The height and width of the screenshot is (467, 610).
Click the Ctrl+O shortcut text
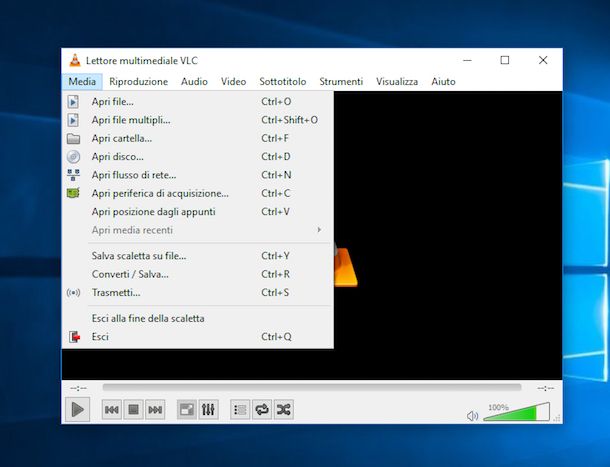pyautogui.click(x=276, y=102)
